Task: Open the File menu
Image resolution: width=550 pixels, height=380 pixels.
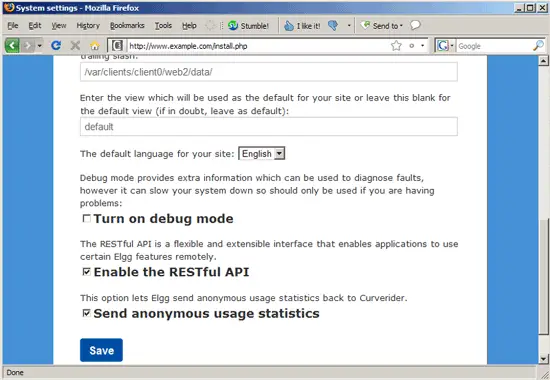Action: pyautogui.click(x=13, y=26)
